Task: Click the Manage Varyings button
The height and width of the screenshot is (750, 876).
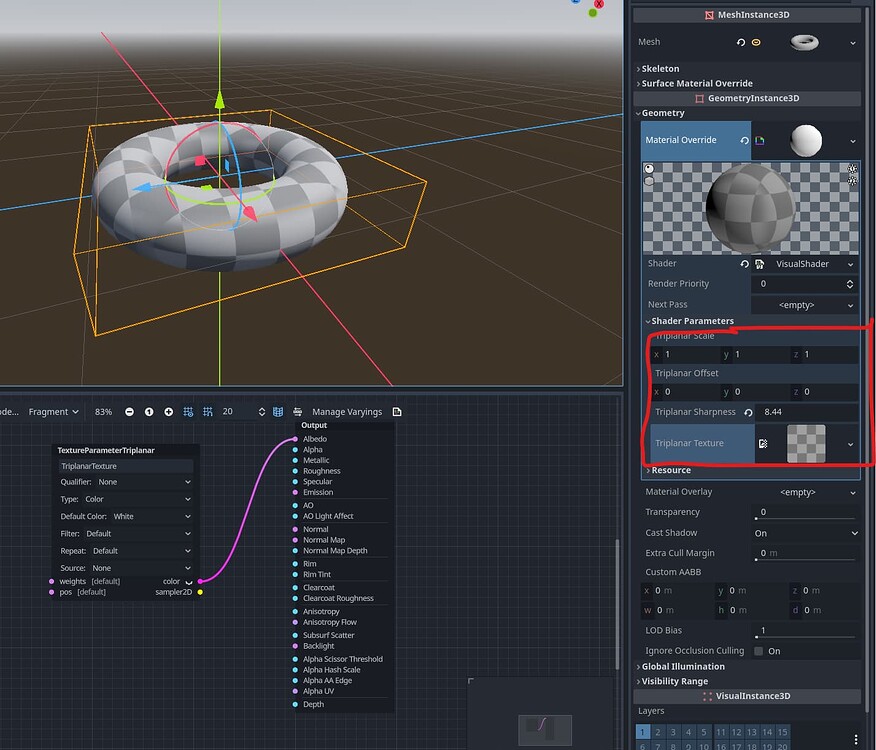Action: pos(346,411)
